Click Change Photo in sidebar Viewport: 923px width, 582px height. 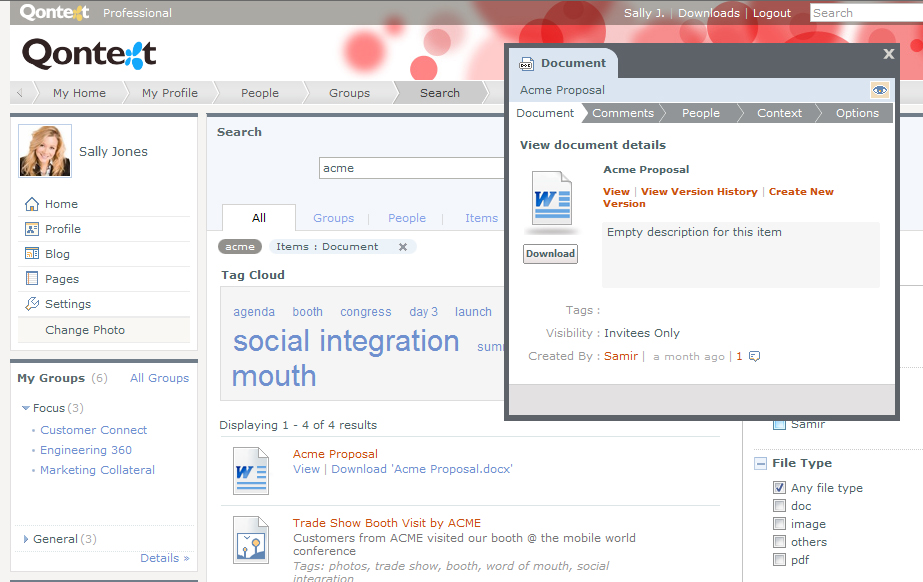click(85, 330)
